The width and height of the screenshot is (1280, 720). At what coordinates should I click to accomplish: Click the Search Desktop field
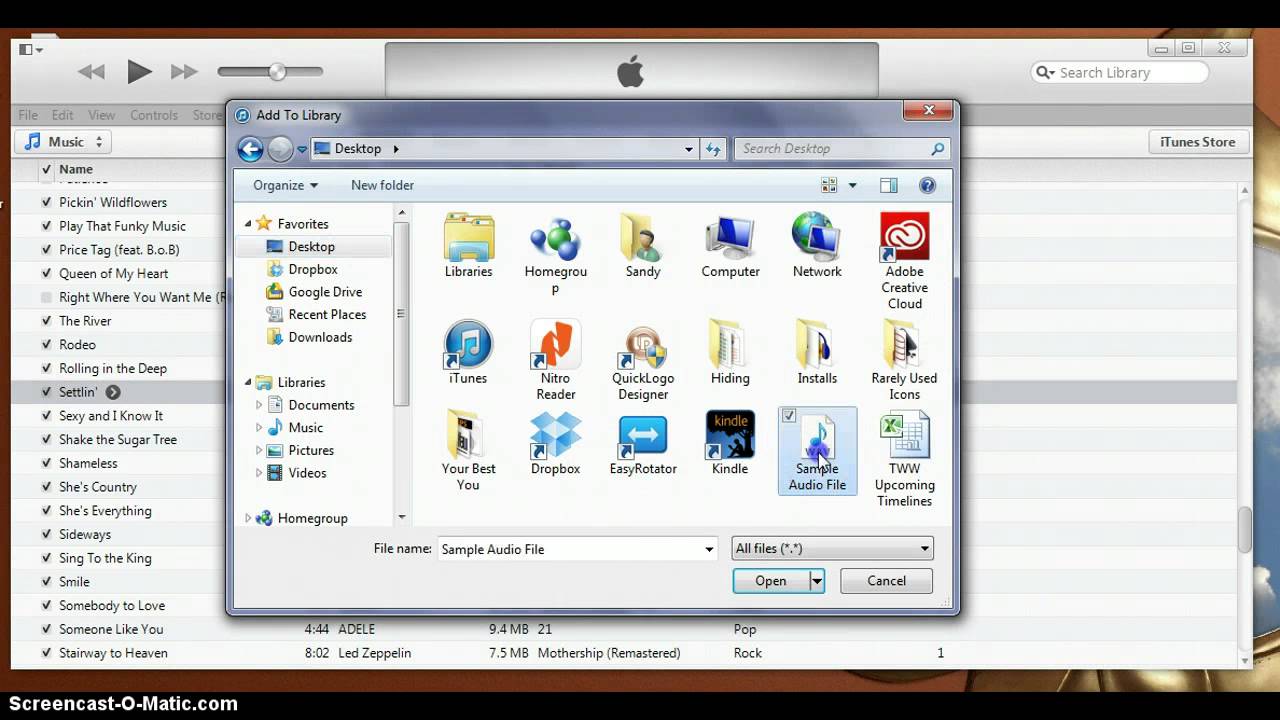click(x=840, y=149)
